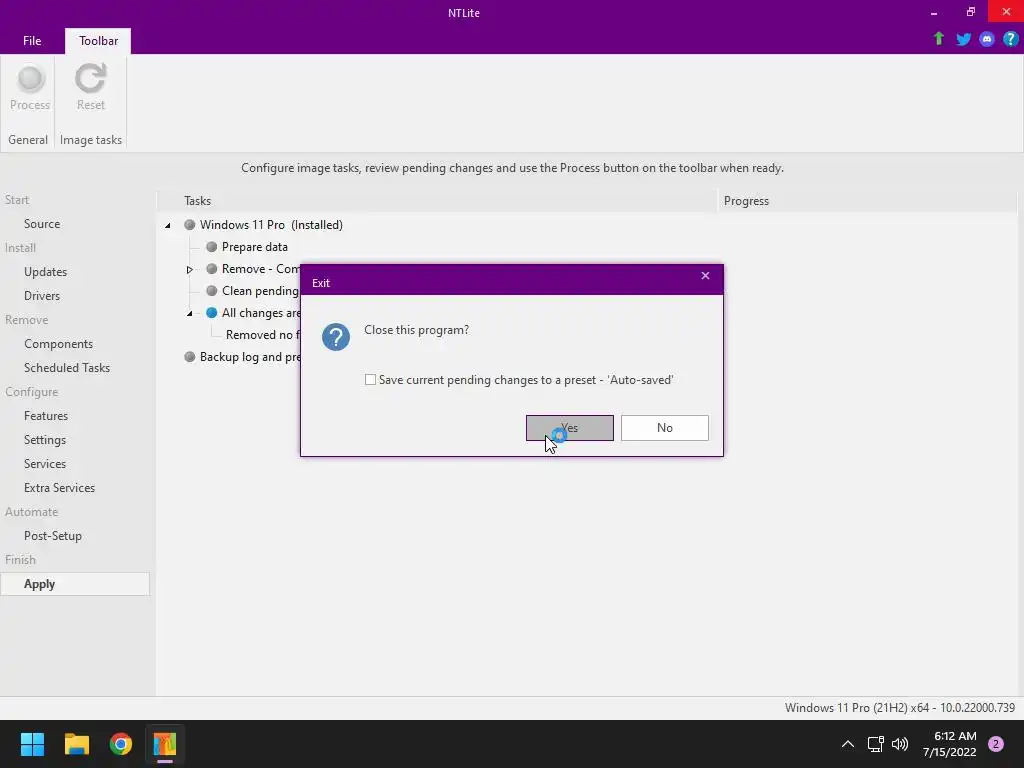The height and width of the screenshot is (768, 1024).
Task: Click the Windows 11 Pro status bullet
Action: 190,225
